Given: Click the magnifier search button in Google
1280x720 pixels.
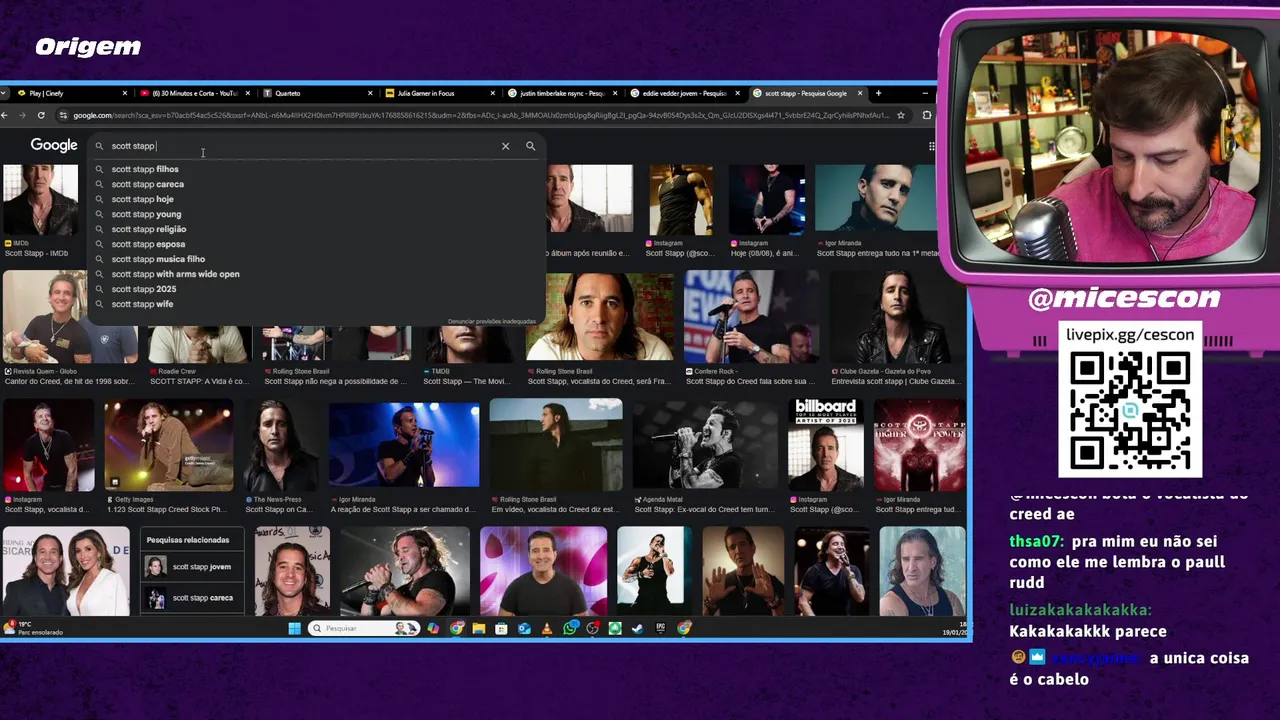Looking at the screenshot, I should [531, 146].
